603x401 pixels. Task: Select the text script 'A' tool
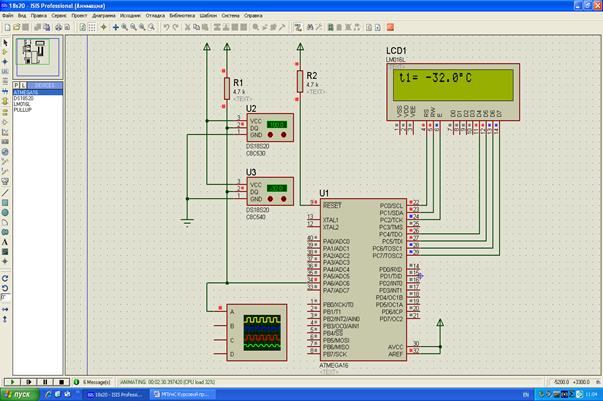5,241
